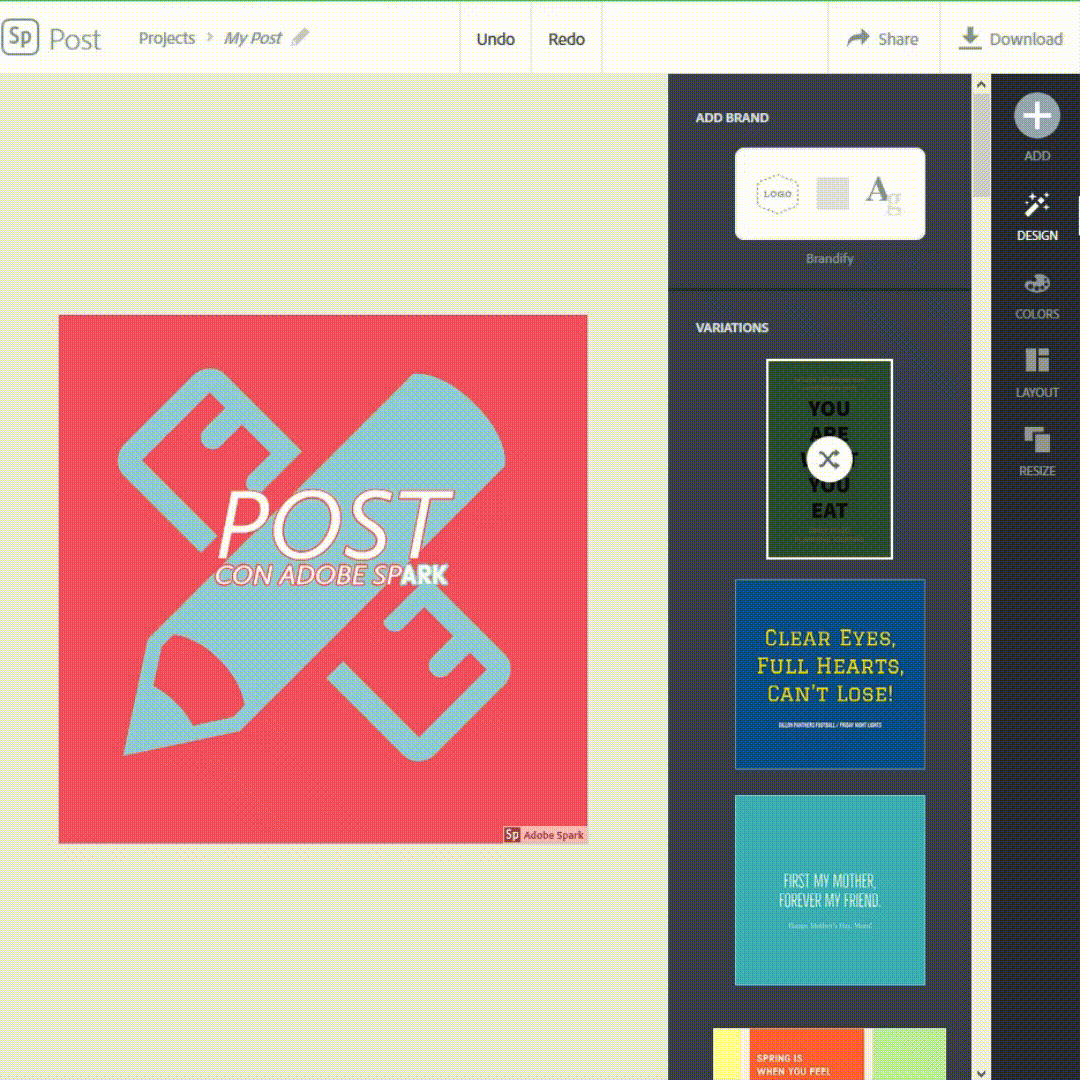Click the Logo hexagon placeholder
Image resolution: width=1080 pixels, height=1080 pixels.
pos(777,194)
